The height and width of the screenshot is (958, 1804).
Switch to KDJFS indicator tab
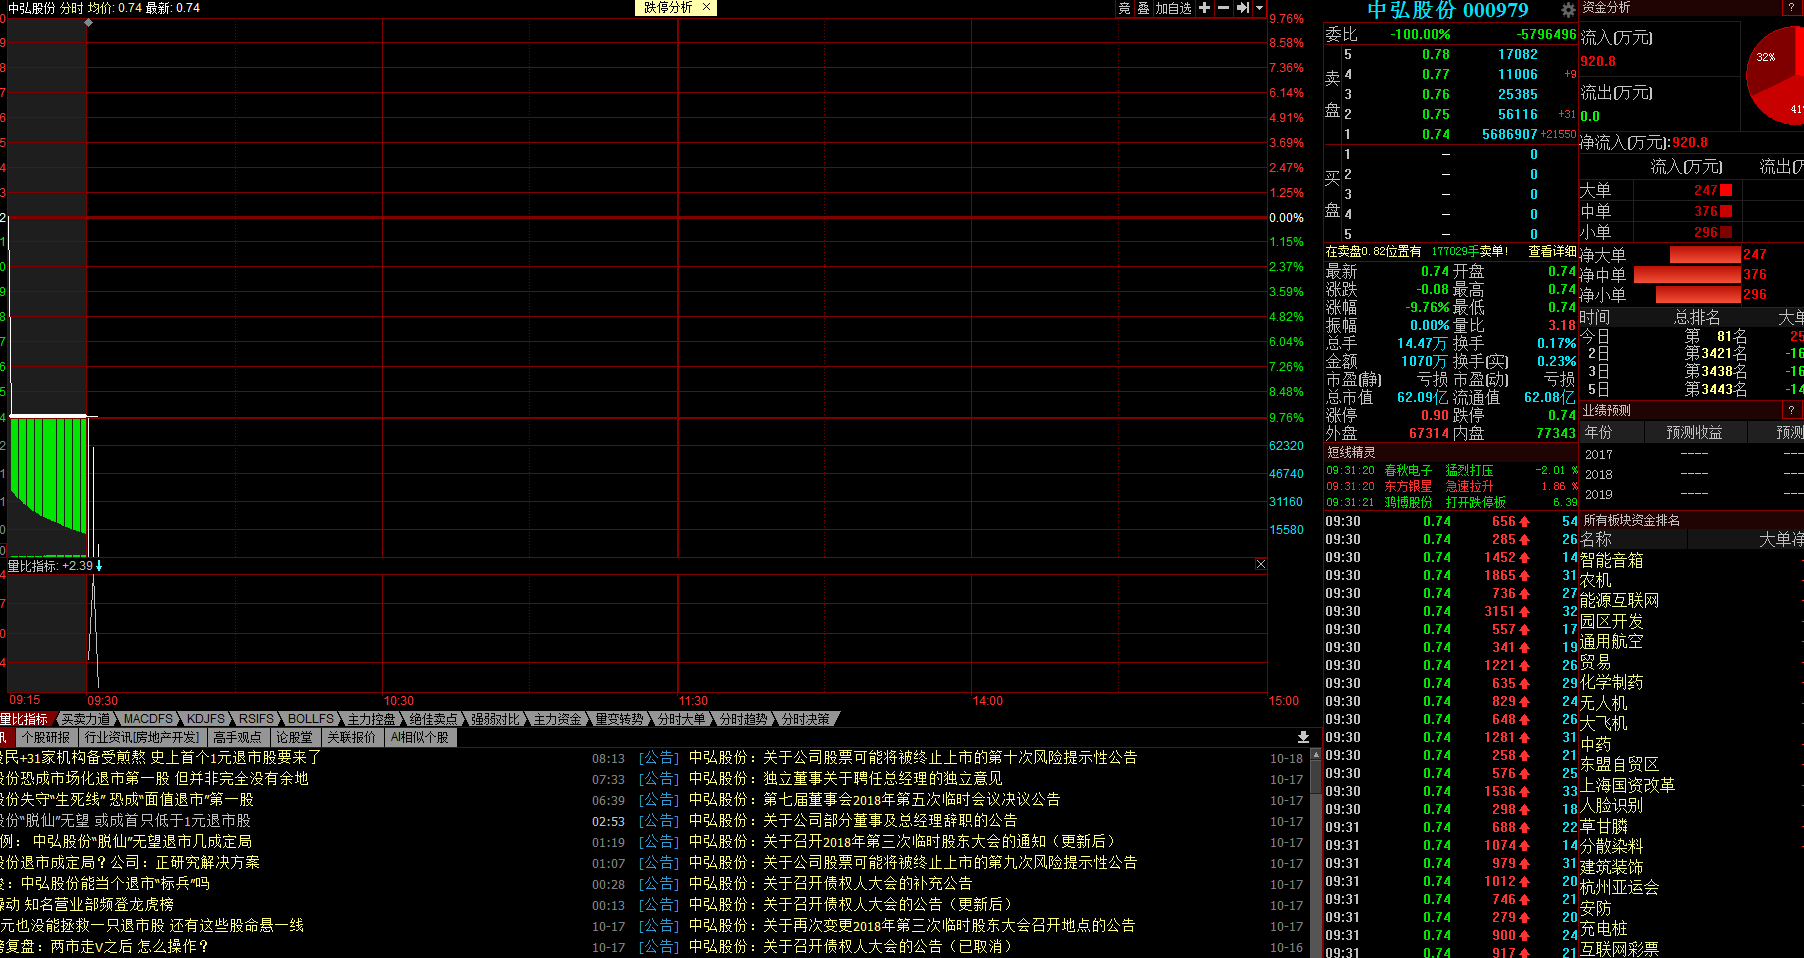coord(206,719)
